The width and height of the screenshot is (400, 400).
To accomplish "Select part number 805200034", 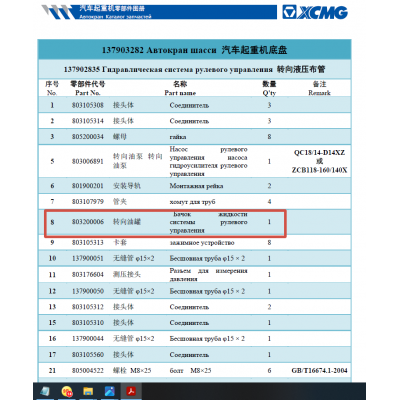I will coord(88,137).
